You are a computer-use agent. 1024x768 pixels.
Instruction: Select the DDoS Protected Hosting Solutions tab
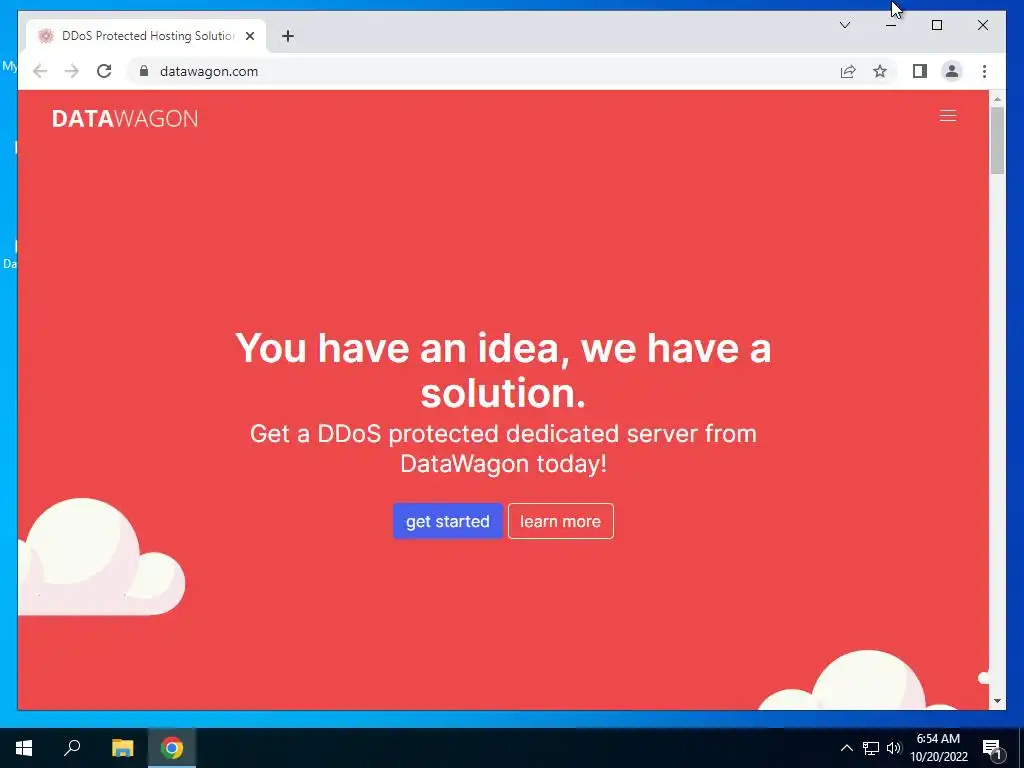pyautogui.click(x=146, y=36)
